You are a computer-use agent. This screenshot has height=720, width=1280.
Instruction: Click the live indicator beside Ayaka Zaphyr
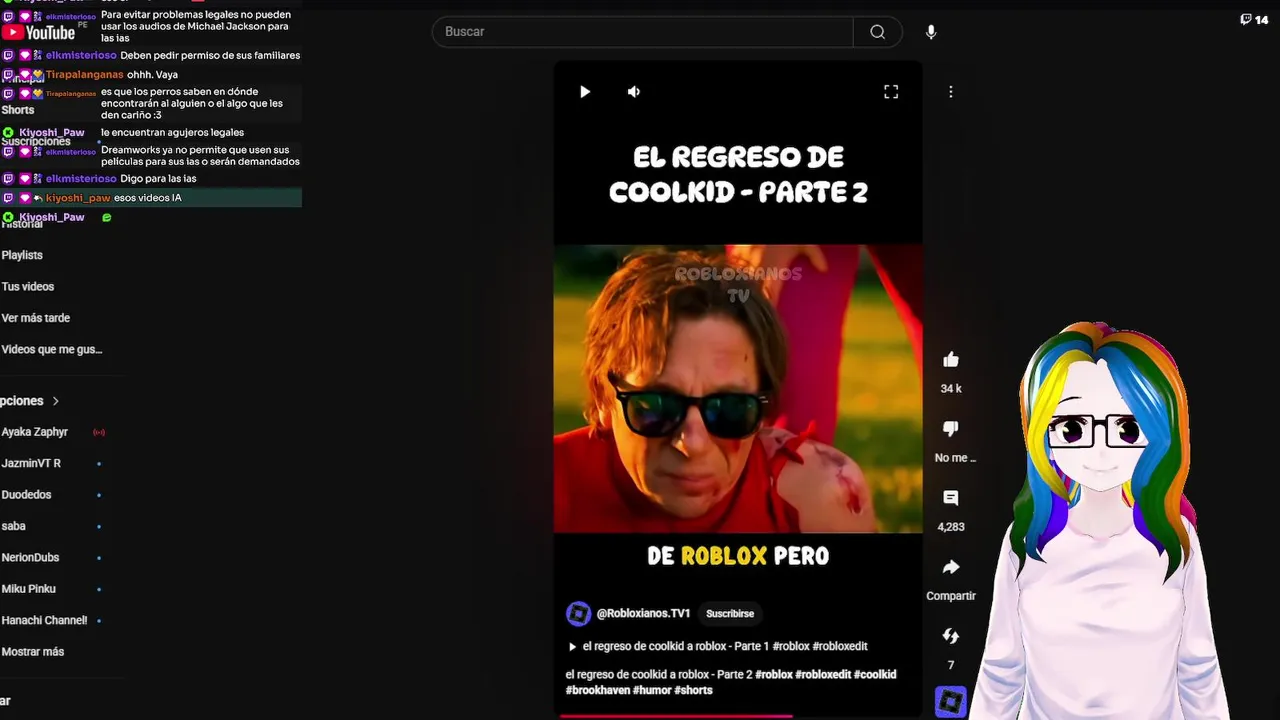coord(99,433)
